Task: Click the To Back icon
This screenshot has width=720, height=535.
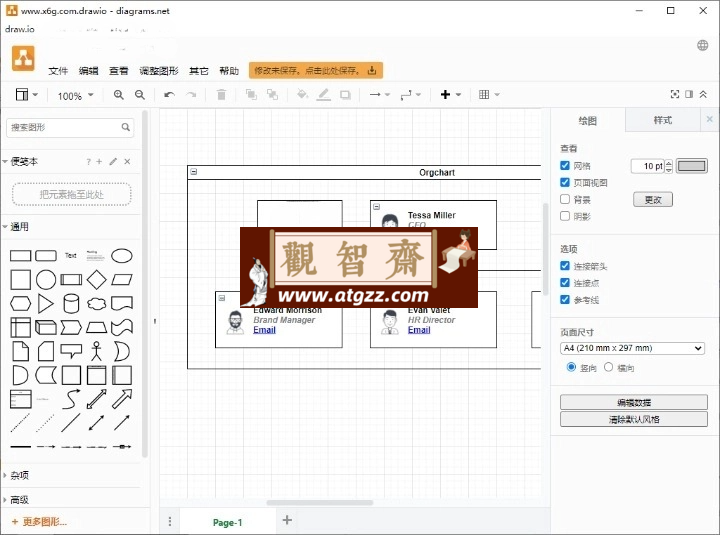Action: pyautogui.click(x=273, y=95)
